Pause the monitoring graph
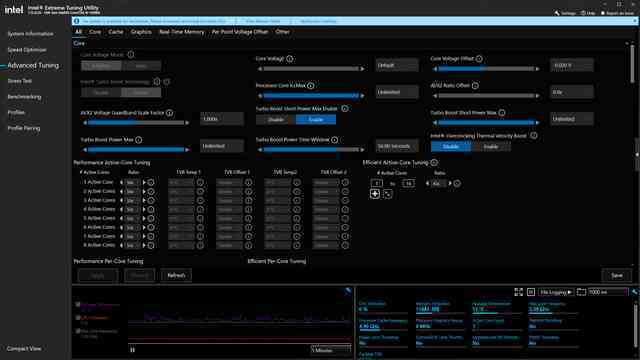 (x=133, y=350)
